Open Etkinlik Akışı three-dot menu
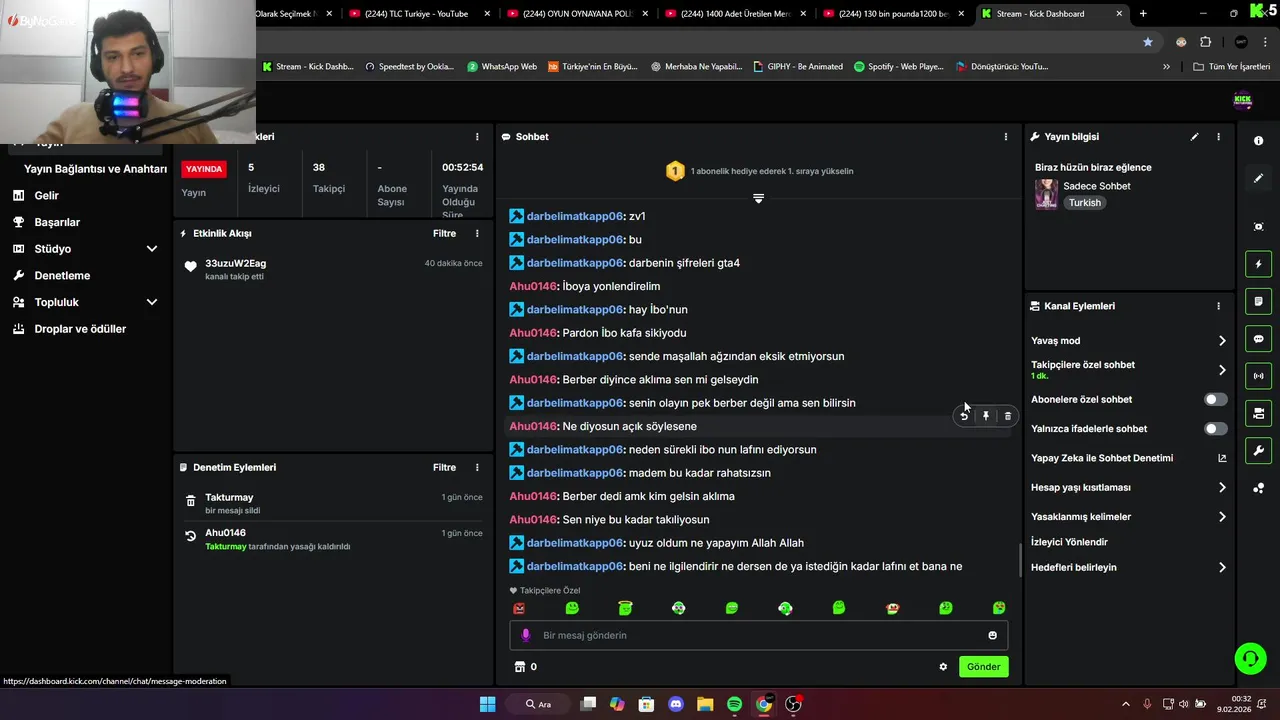The width and height of the screenshot is (1280, 720). click(x=477, y=233)
